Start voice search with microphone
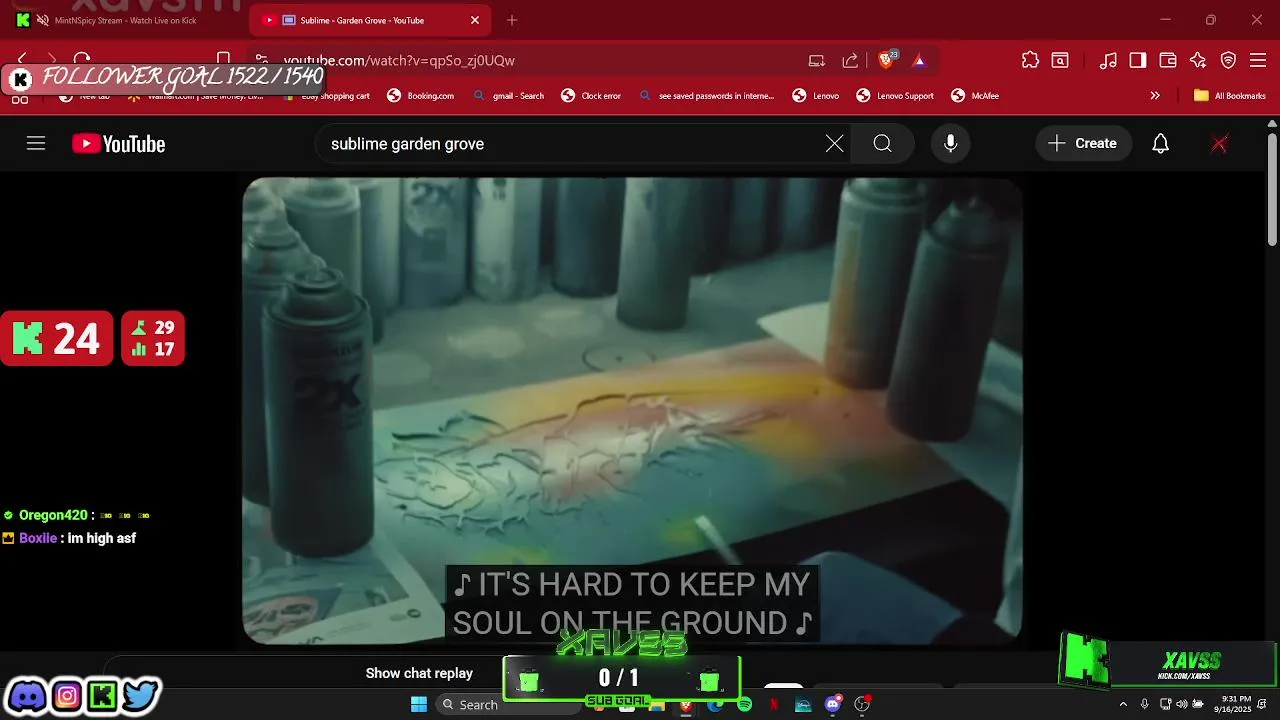 click(x=950, y=144)
